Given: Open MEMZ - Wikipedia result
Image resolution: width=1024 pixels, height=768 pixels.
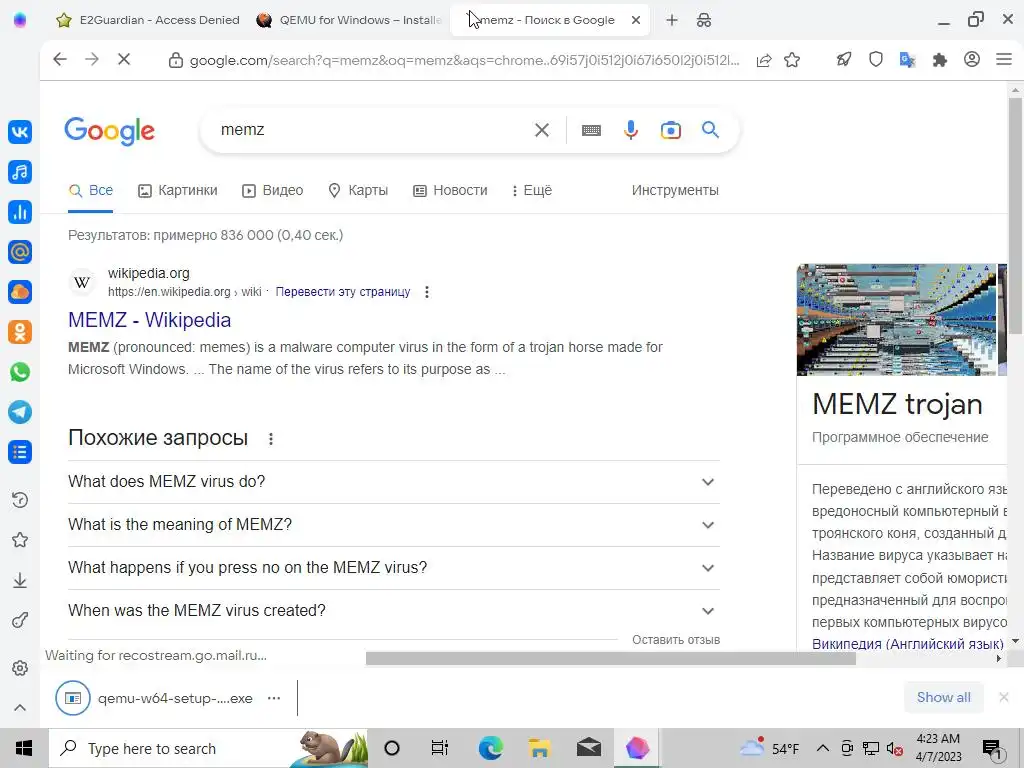Looking at the screenshot, I should (x=150, y=320).
